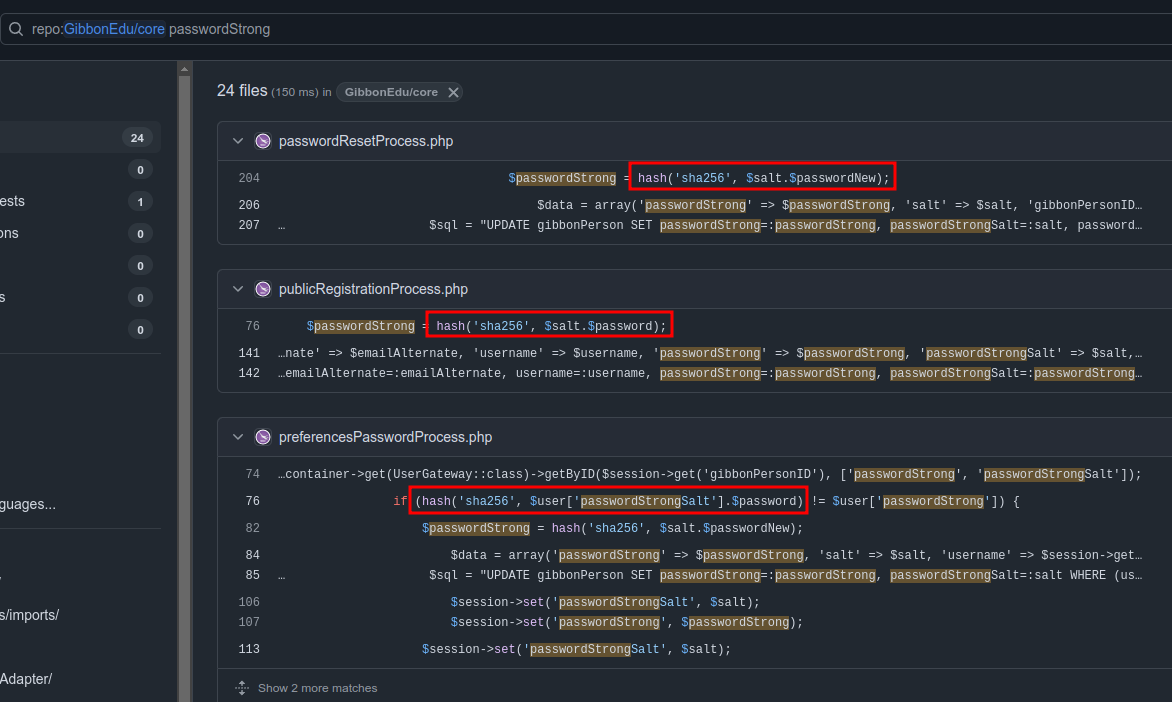Screen dimensions: 1172x702
Task: Go to line 141 in publicRegistrationProcess.php
Action: pos(249,353)
